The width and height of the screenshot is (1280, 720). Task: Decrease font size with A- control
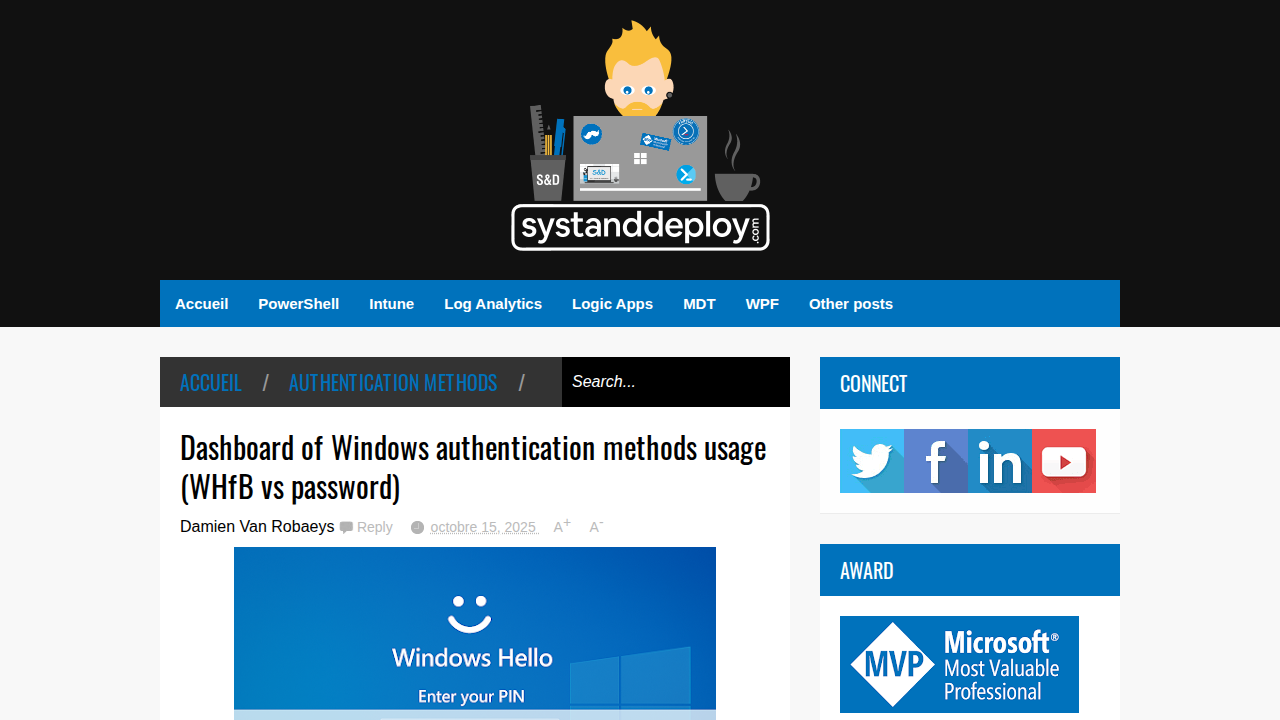pos(596,526)
